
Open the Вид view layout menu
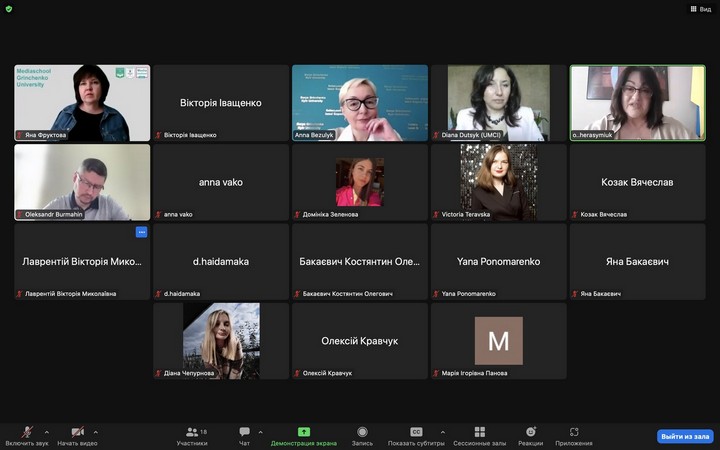click(700, 8)
